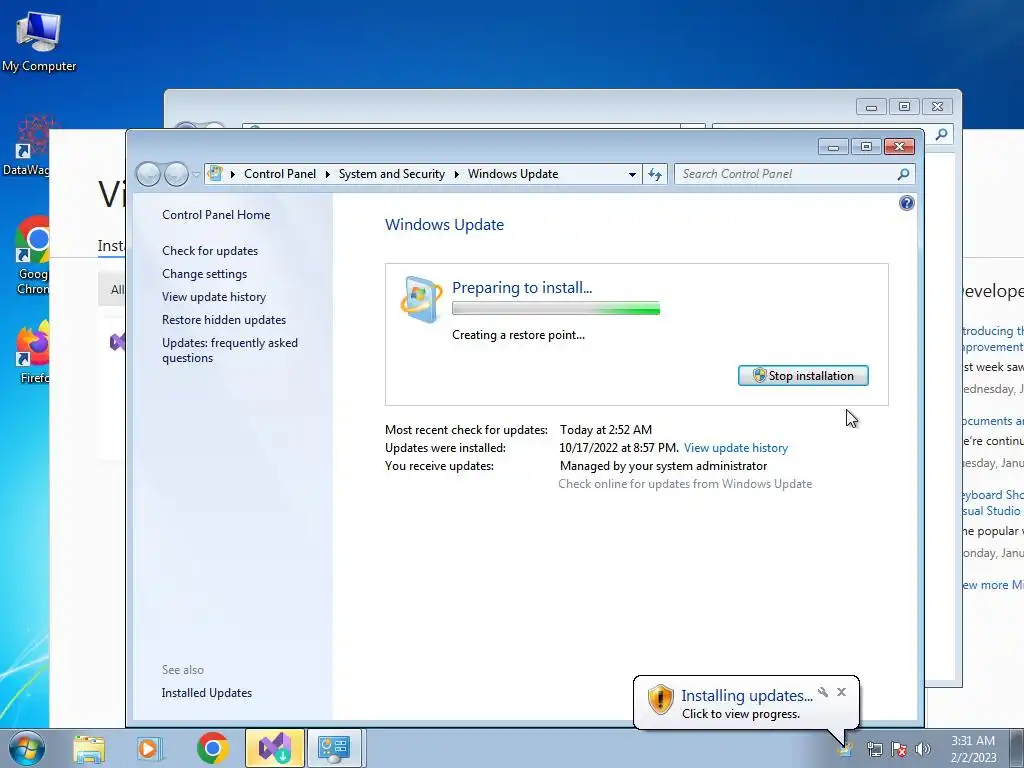This screenshot has height=768, width=1024.
Task: Click the network tray icon
Action: [874, 749]
